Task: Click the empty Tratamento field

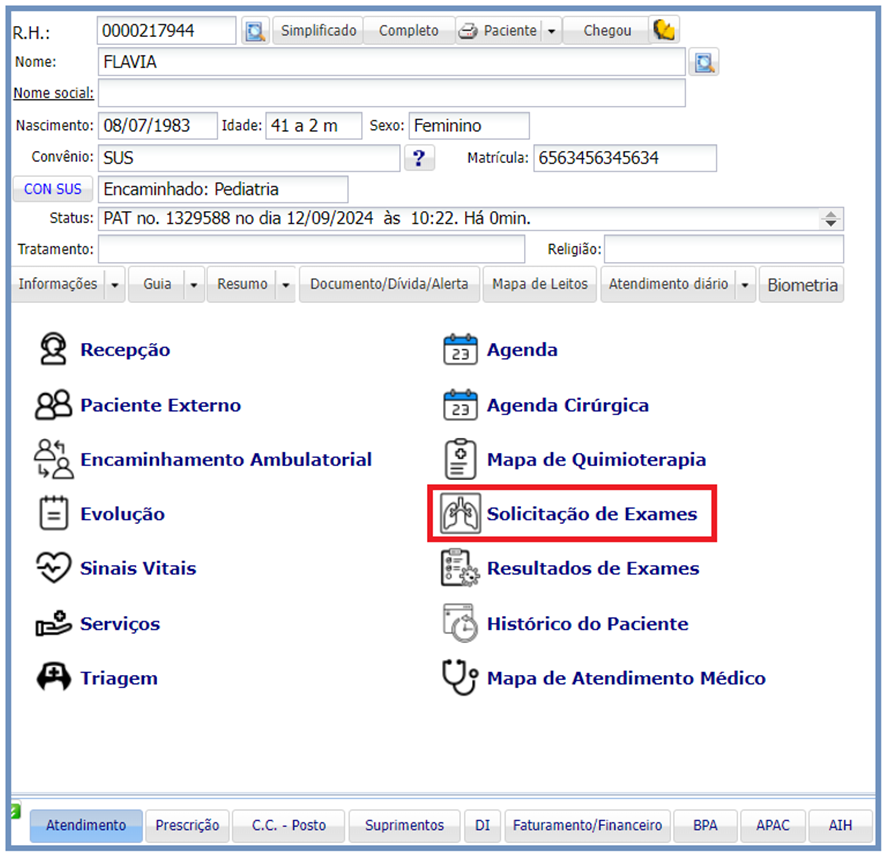Action: coord(311,249)
